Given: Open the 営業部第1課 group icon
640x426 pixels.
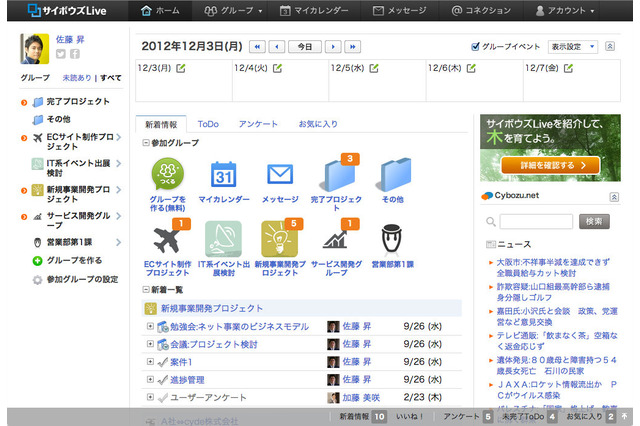Looking at the screenshot, I should point(392,239).
